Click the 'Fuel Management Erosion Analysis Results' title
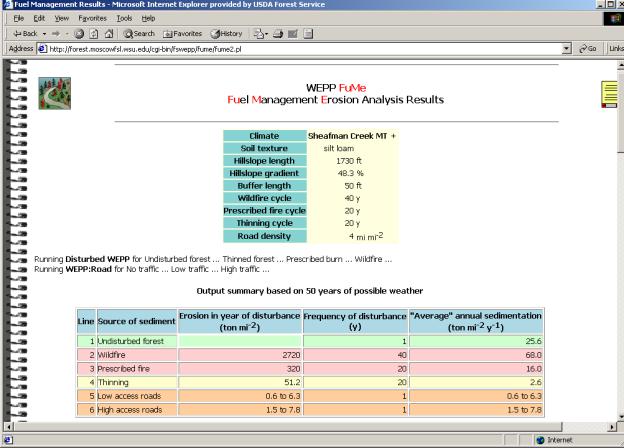This screenshot has height=448, width=624. [x=335, y=100]
